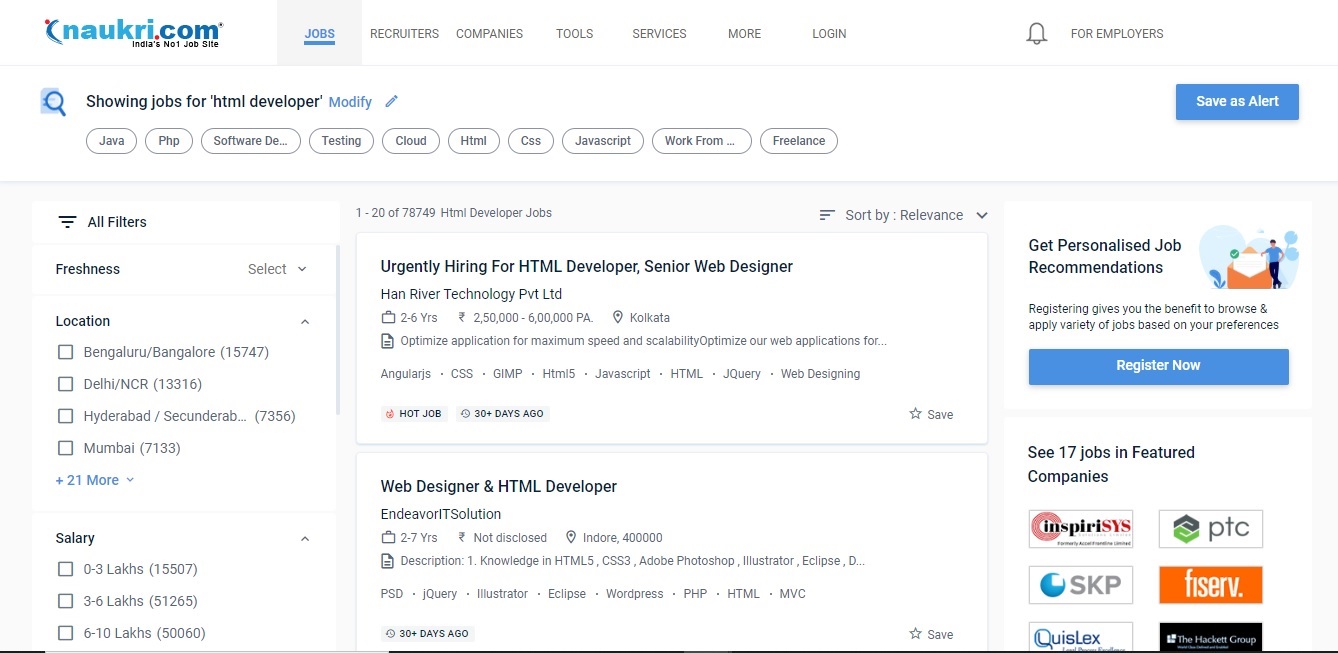The image size is (1338, 653).
Task: Click the notification bell icon
Action: tap(1037, 34)
